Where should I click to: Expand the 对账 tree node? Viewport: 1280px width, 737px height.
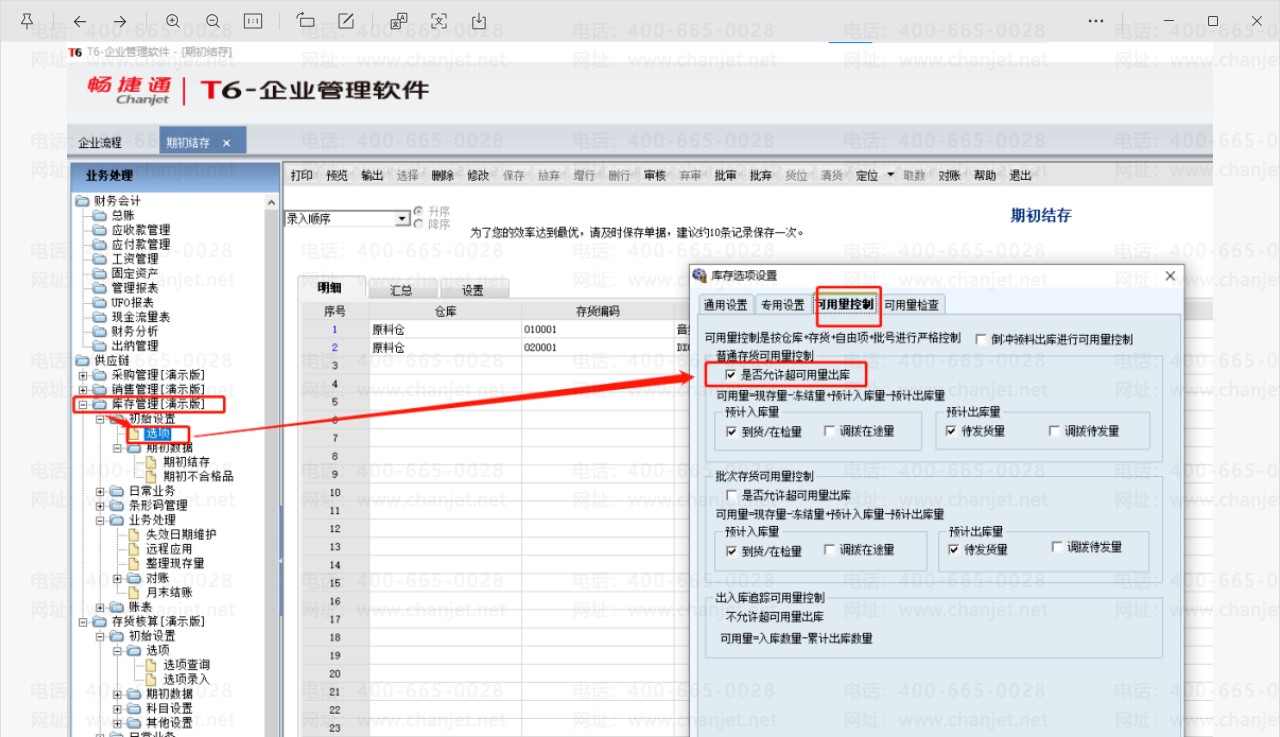coord(117,578)
